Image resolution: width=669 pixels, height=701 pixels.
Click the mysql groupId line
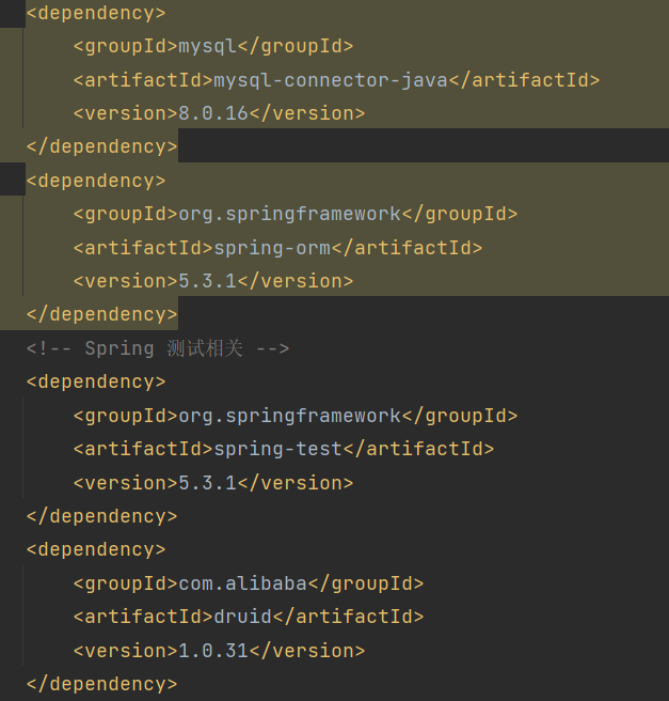click(x=213, y=46)
